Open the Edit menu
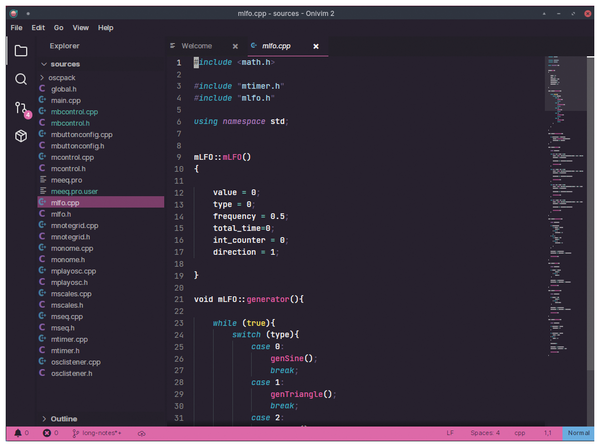Screen dimensions: 600x447 coord(38,28)
